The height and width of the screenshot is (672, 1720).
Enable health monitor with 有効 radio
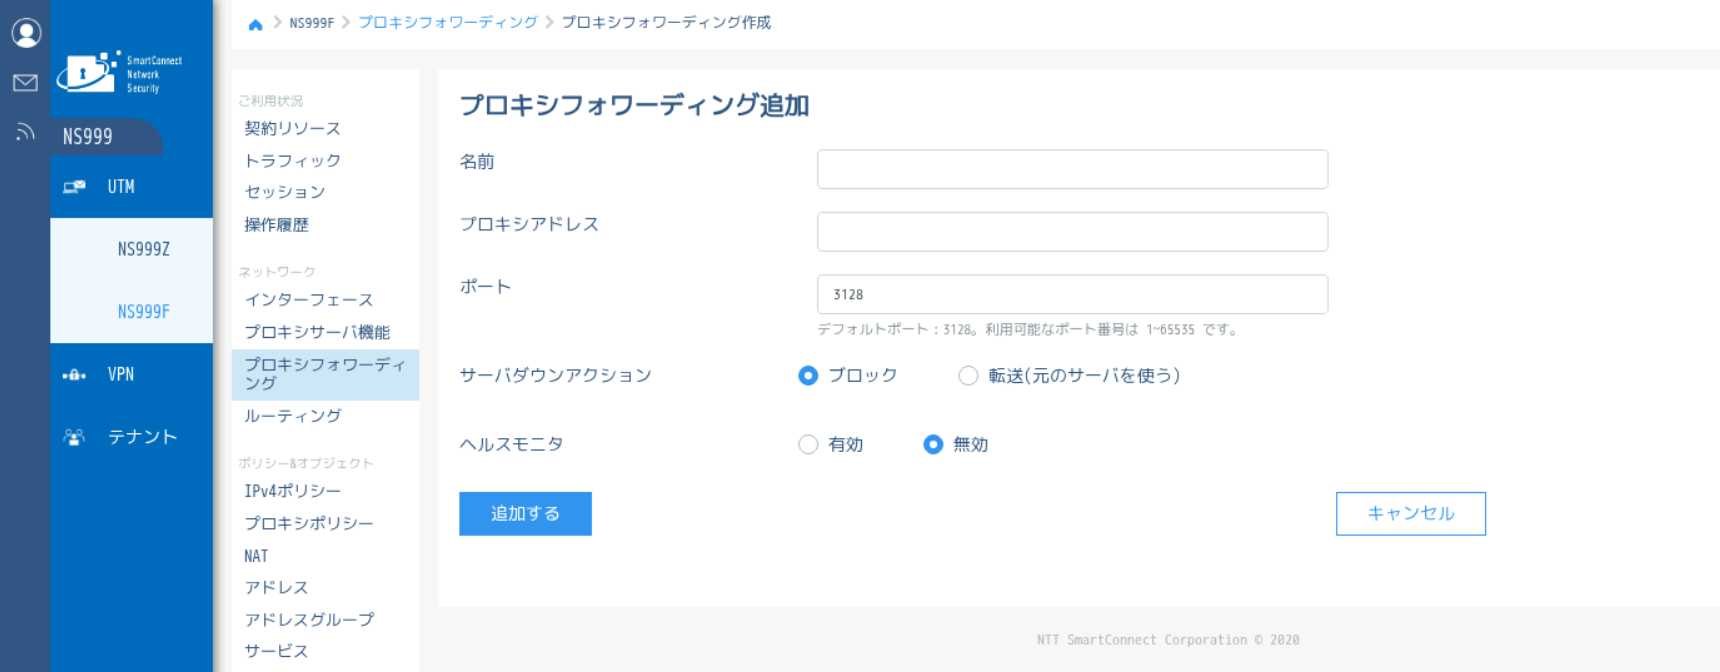pos(808,445)
